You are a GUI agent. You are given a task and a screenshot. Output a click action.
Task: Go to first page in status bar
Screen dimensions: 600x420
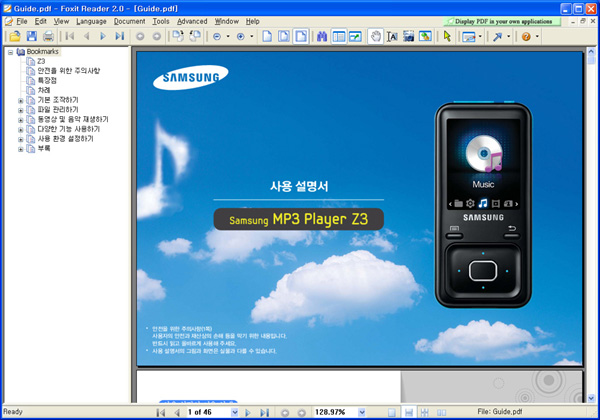point(161,412)
